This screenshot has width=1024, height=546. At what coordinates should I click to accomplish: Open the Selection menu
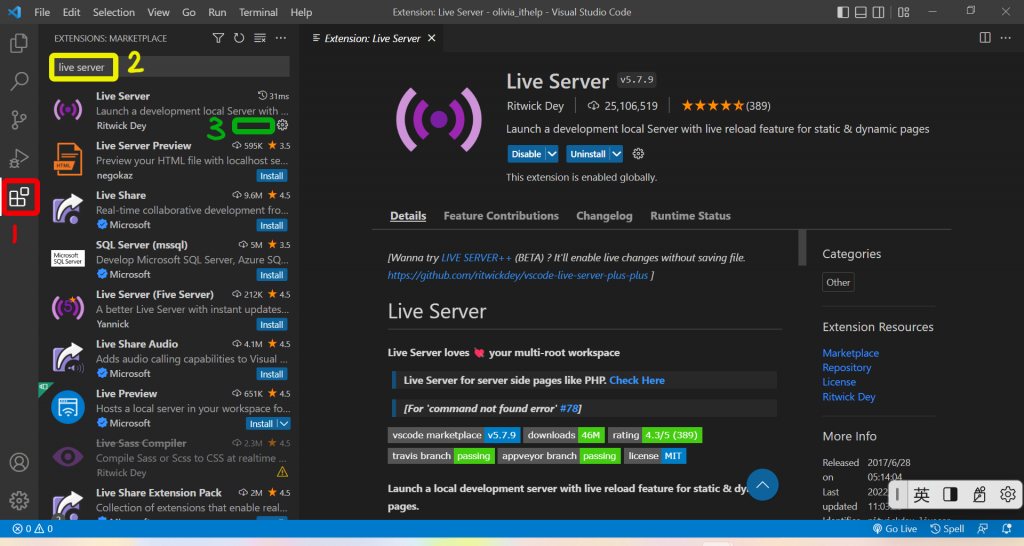point(114,12)
